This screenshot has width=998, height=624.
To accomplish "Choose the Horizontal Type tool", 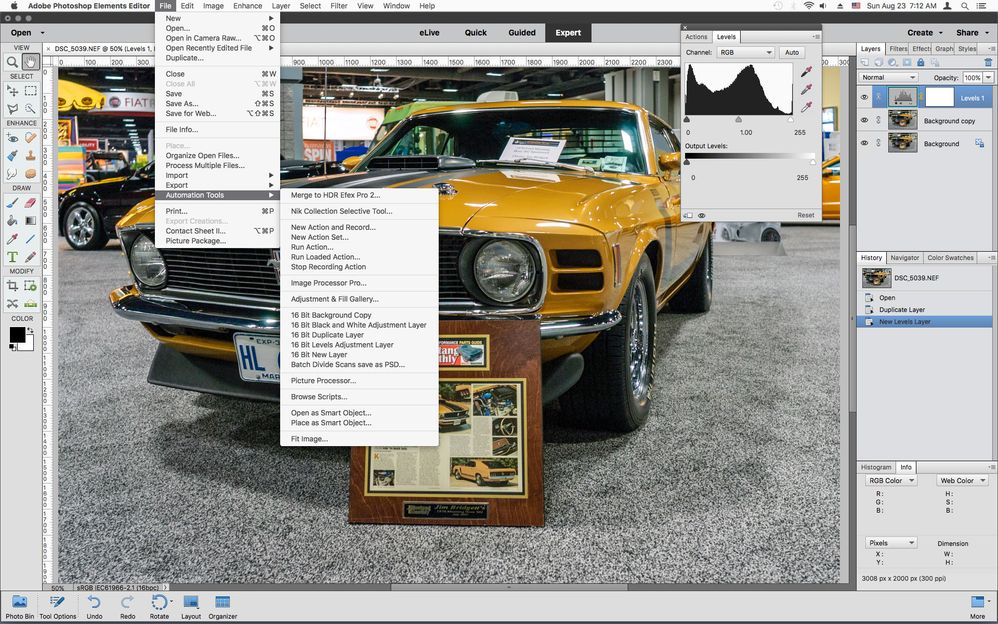I will click(12, 257).
